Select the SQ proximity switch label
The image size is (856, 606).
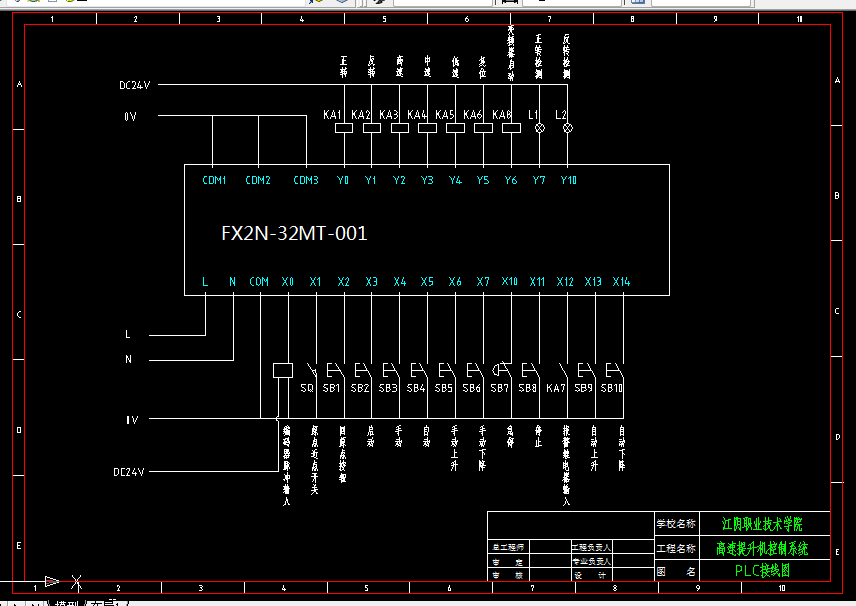[x=307, y=388]
